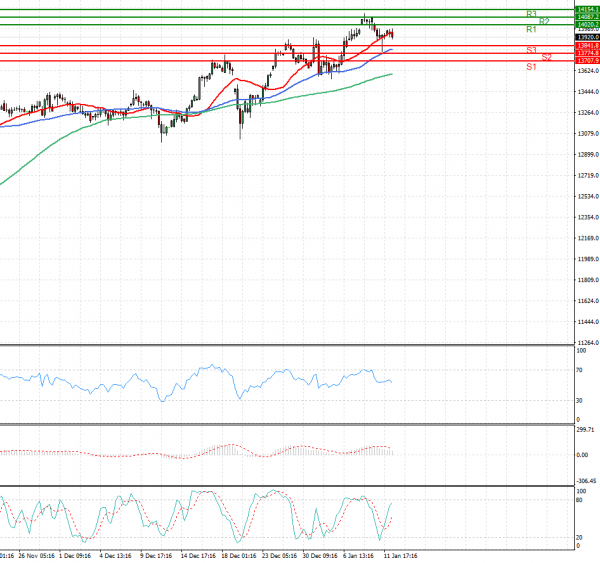Click the 13264.0 price axis value

click(588, 113)
